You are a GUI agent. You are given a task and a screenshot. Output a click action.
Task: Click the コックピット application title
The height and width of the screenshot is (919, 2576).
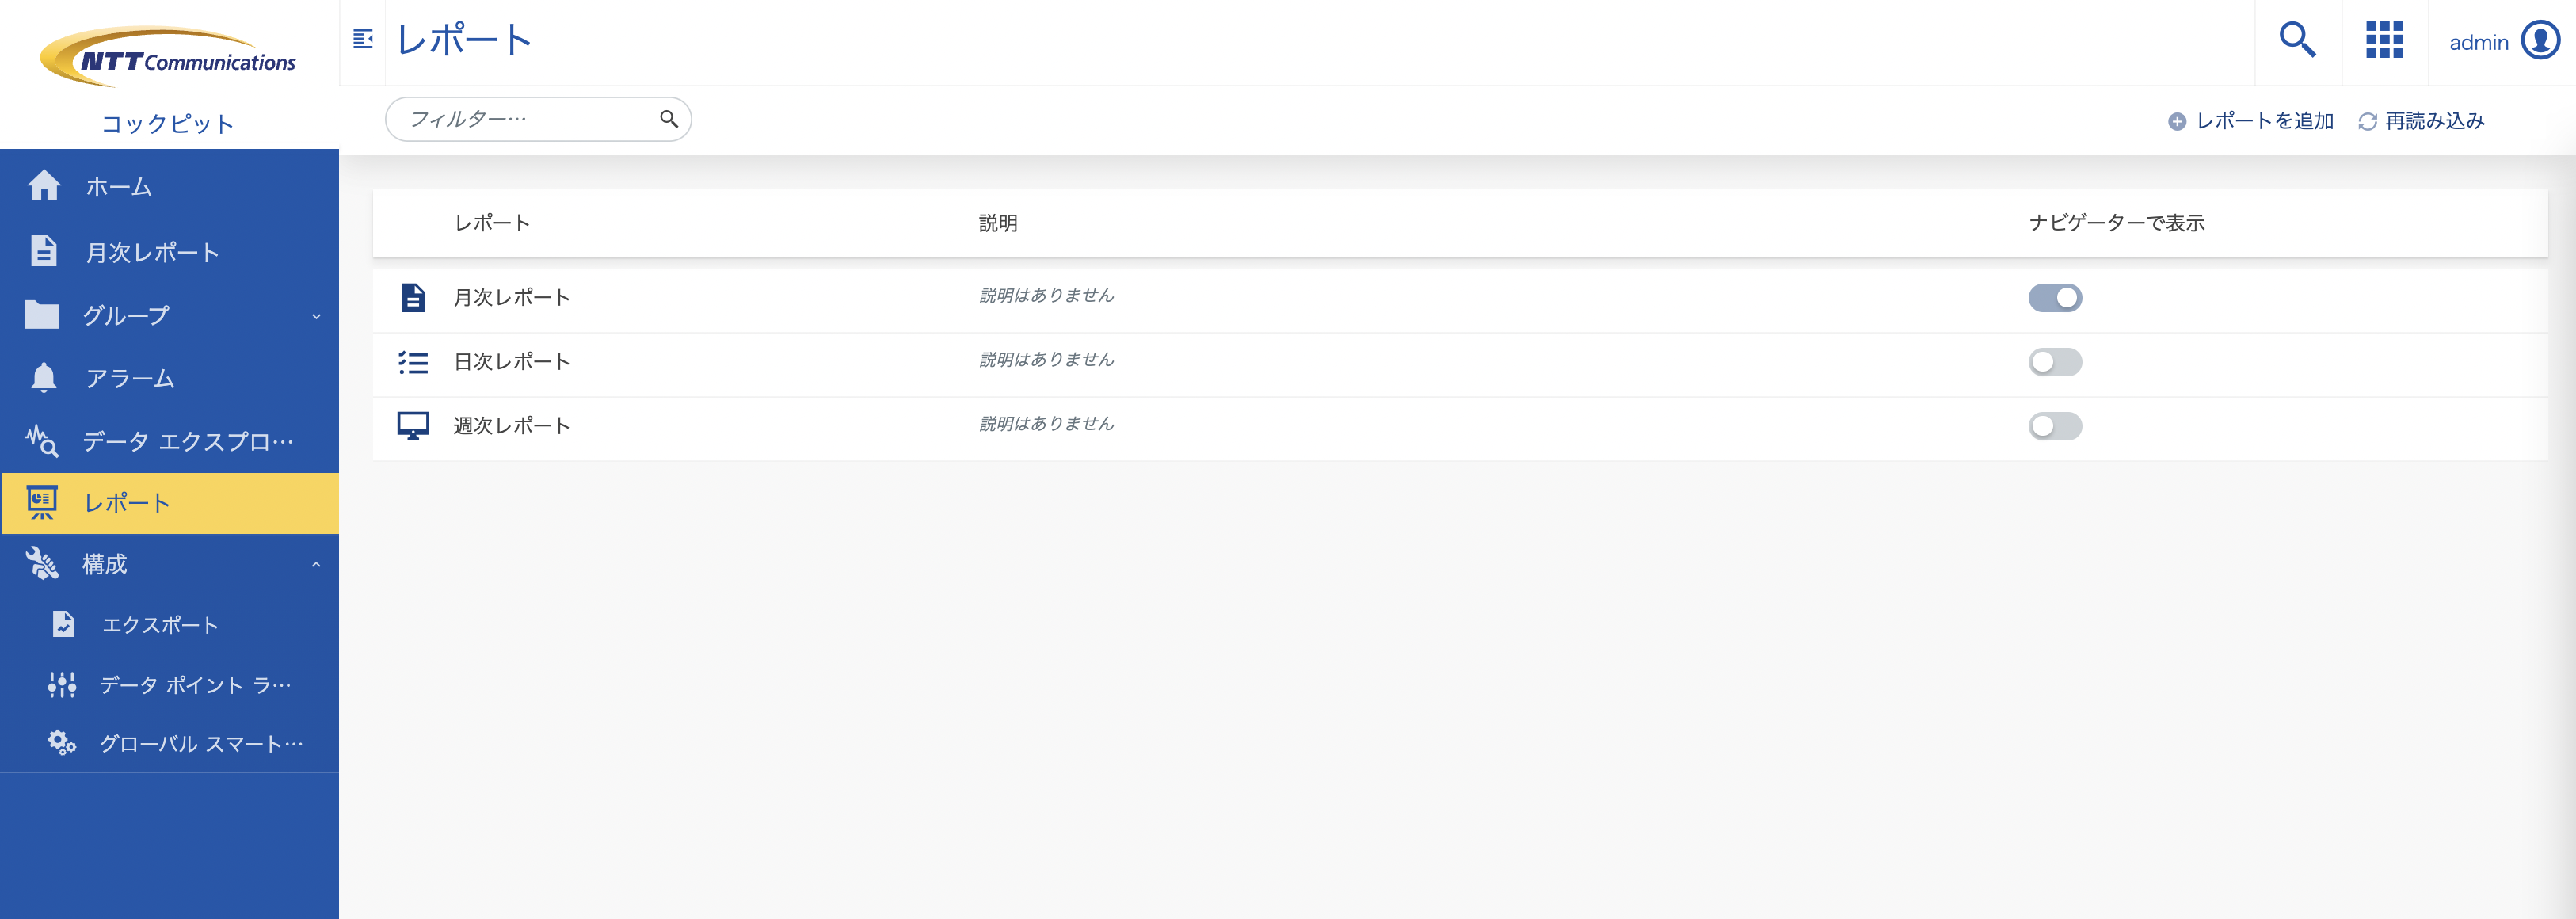[x=168, y=124]
